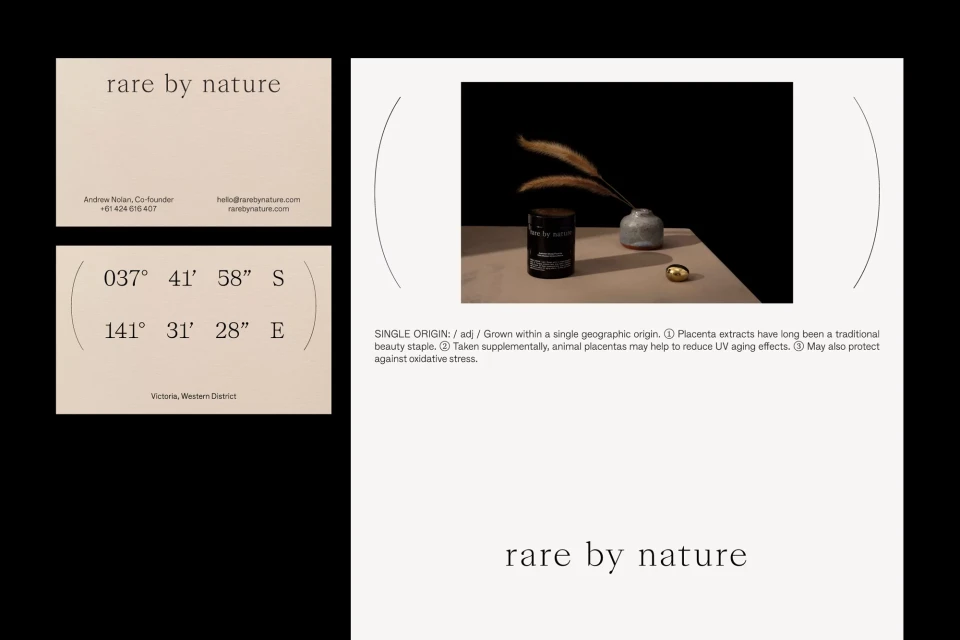Select the SINGLE ORIGIN definition heading
The image size is (960, 640).
[408, 333]
